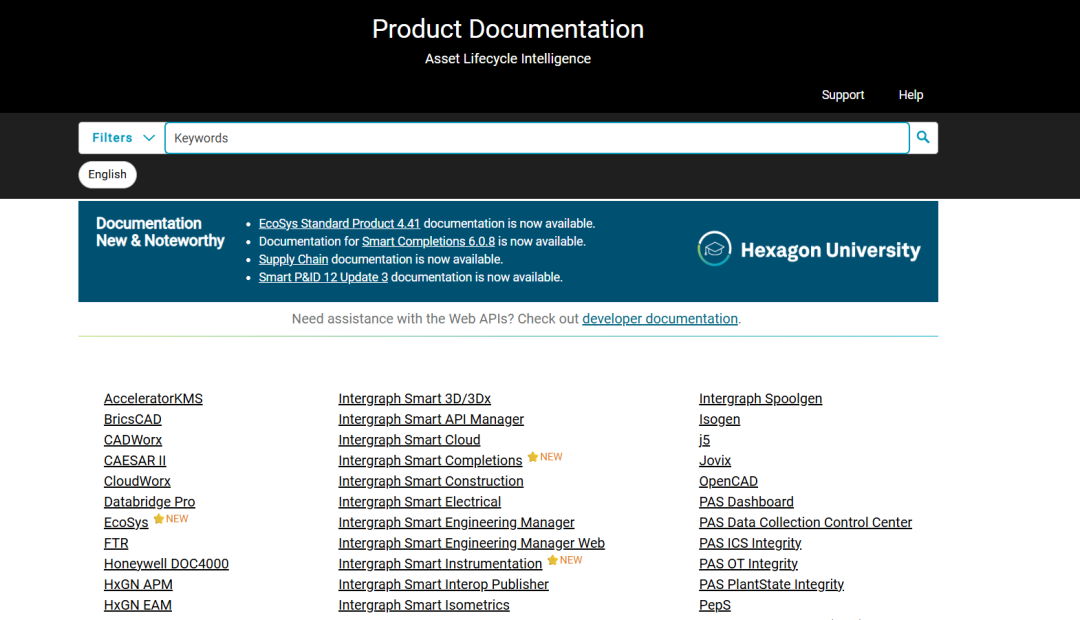This screenshot has height=620, width=1080.
Task: Open Databridge Pro documentation
Action: tap(149, 502)
